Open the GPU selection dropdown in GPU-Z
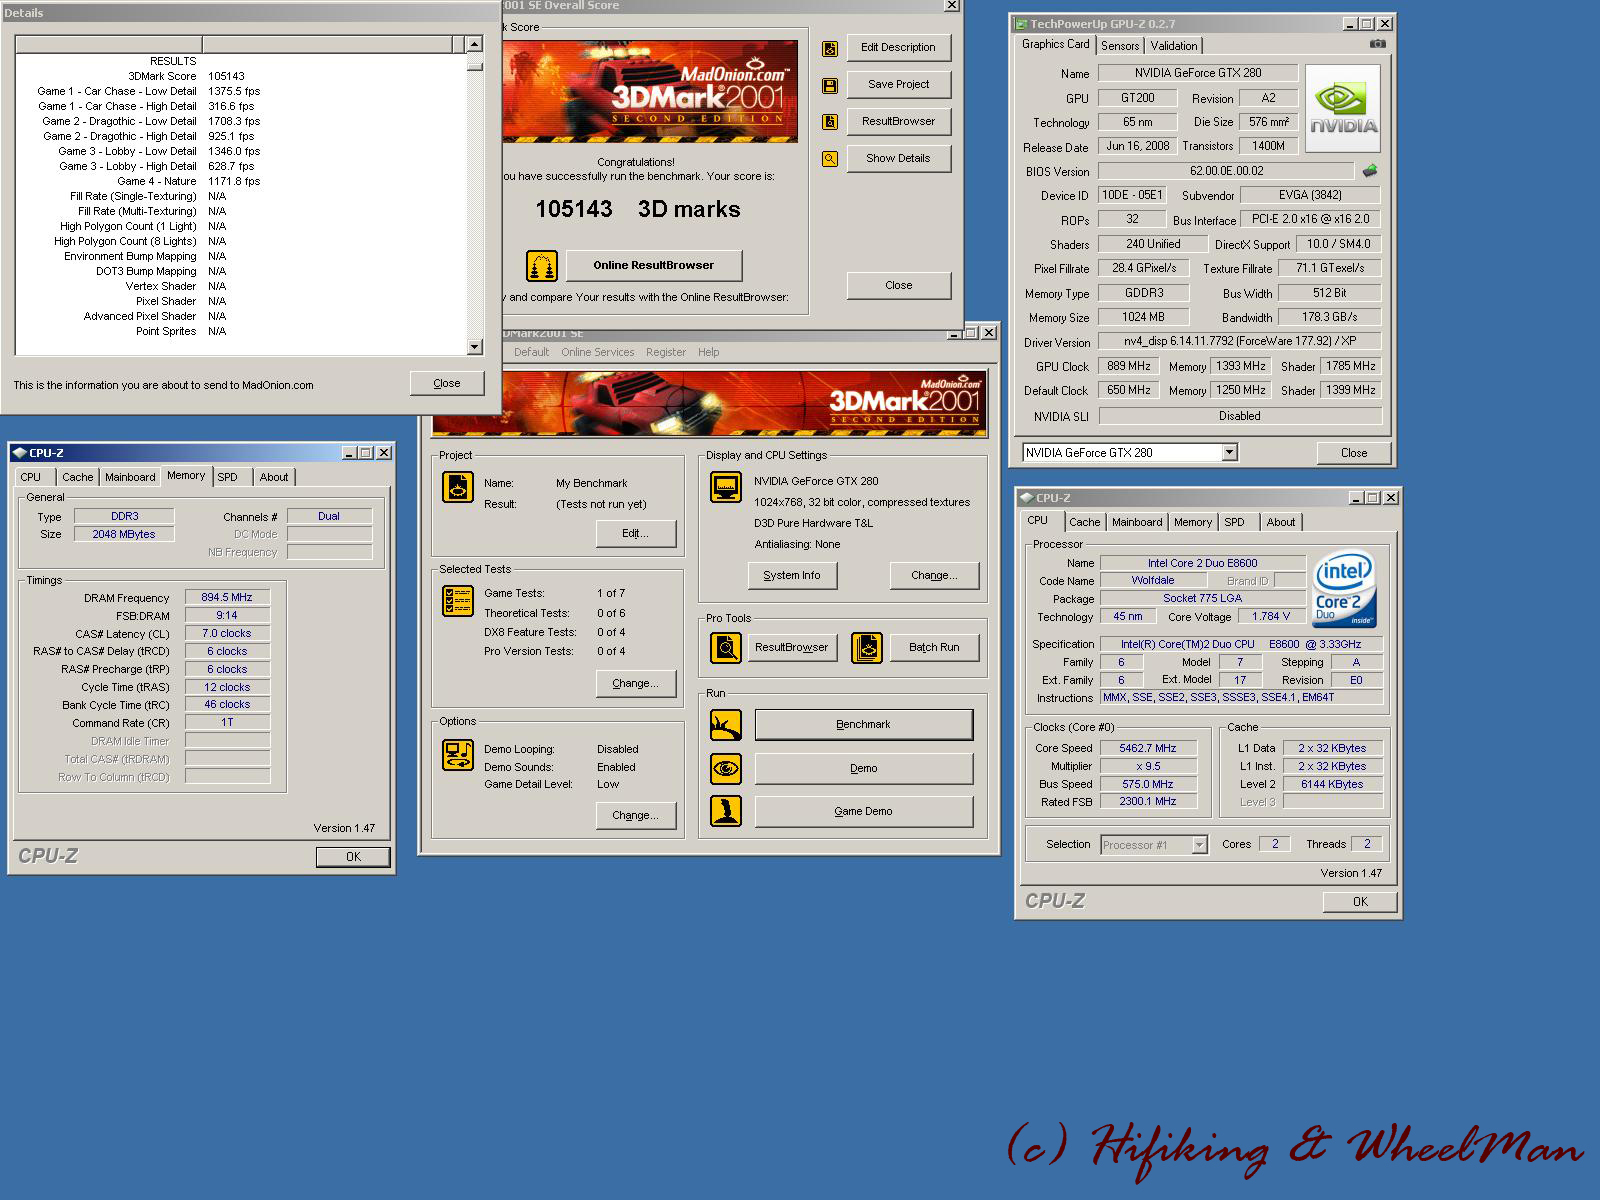Viewport: 1600px width, 1200px height. 1230,453
